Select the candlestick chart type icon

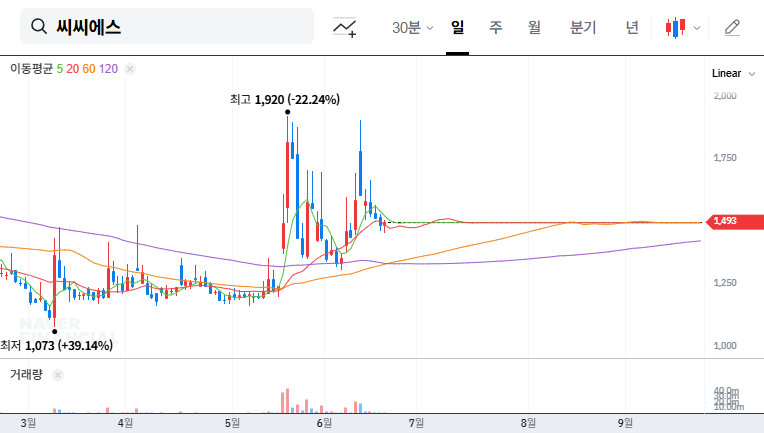(x=675, y=27)
